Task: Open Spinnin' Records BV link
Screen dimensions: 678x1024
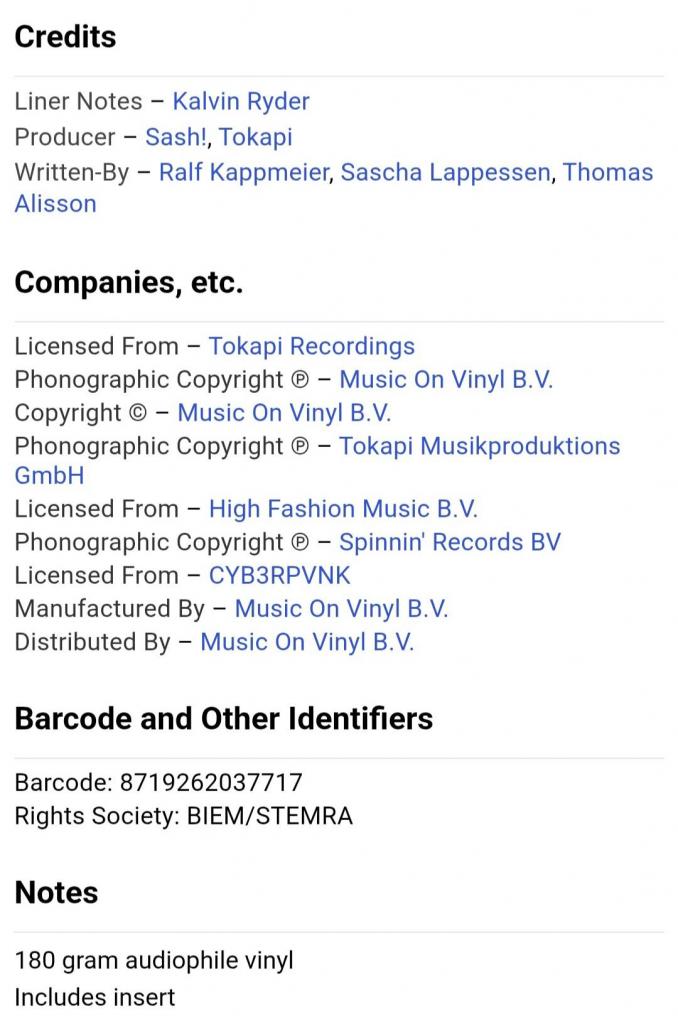Action: [x=450, y=542]
